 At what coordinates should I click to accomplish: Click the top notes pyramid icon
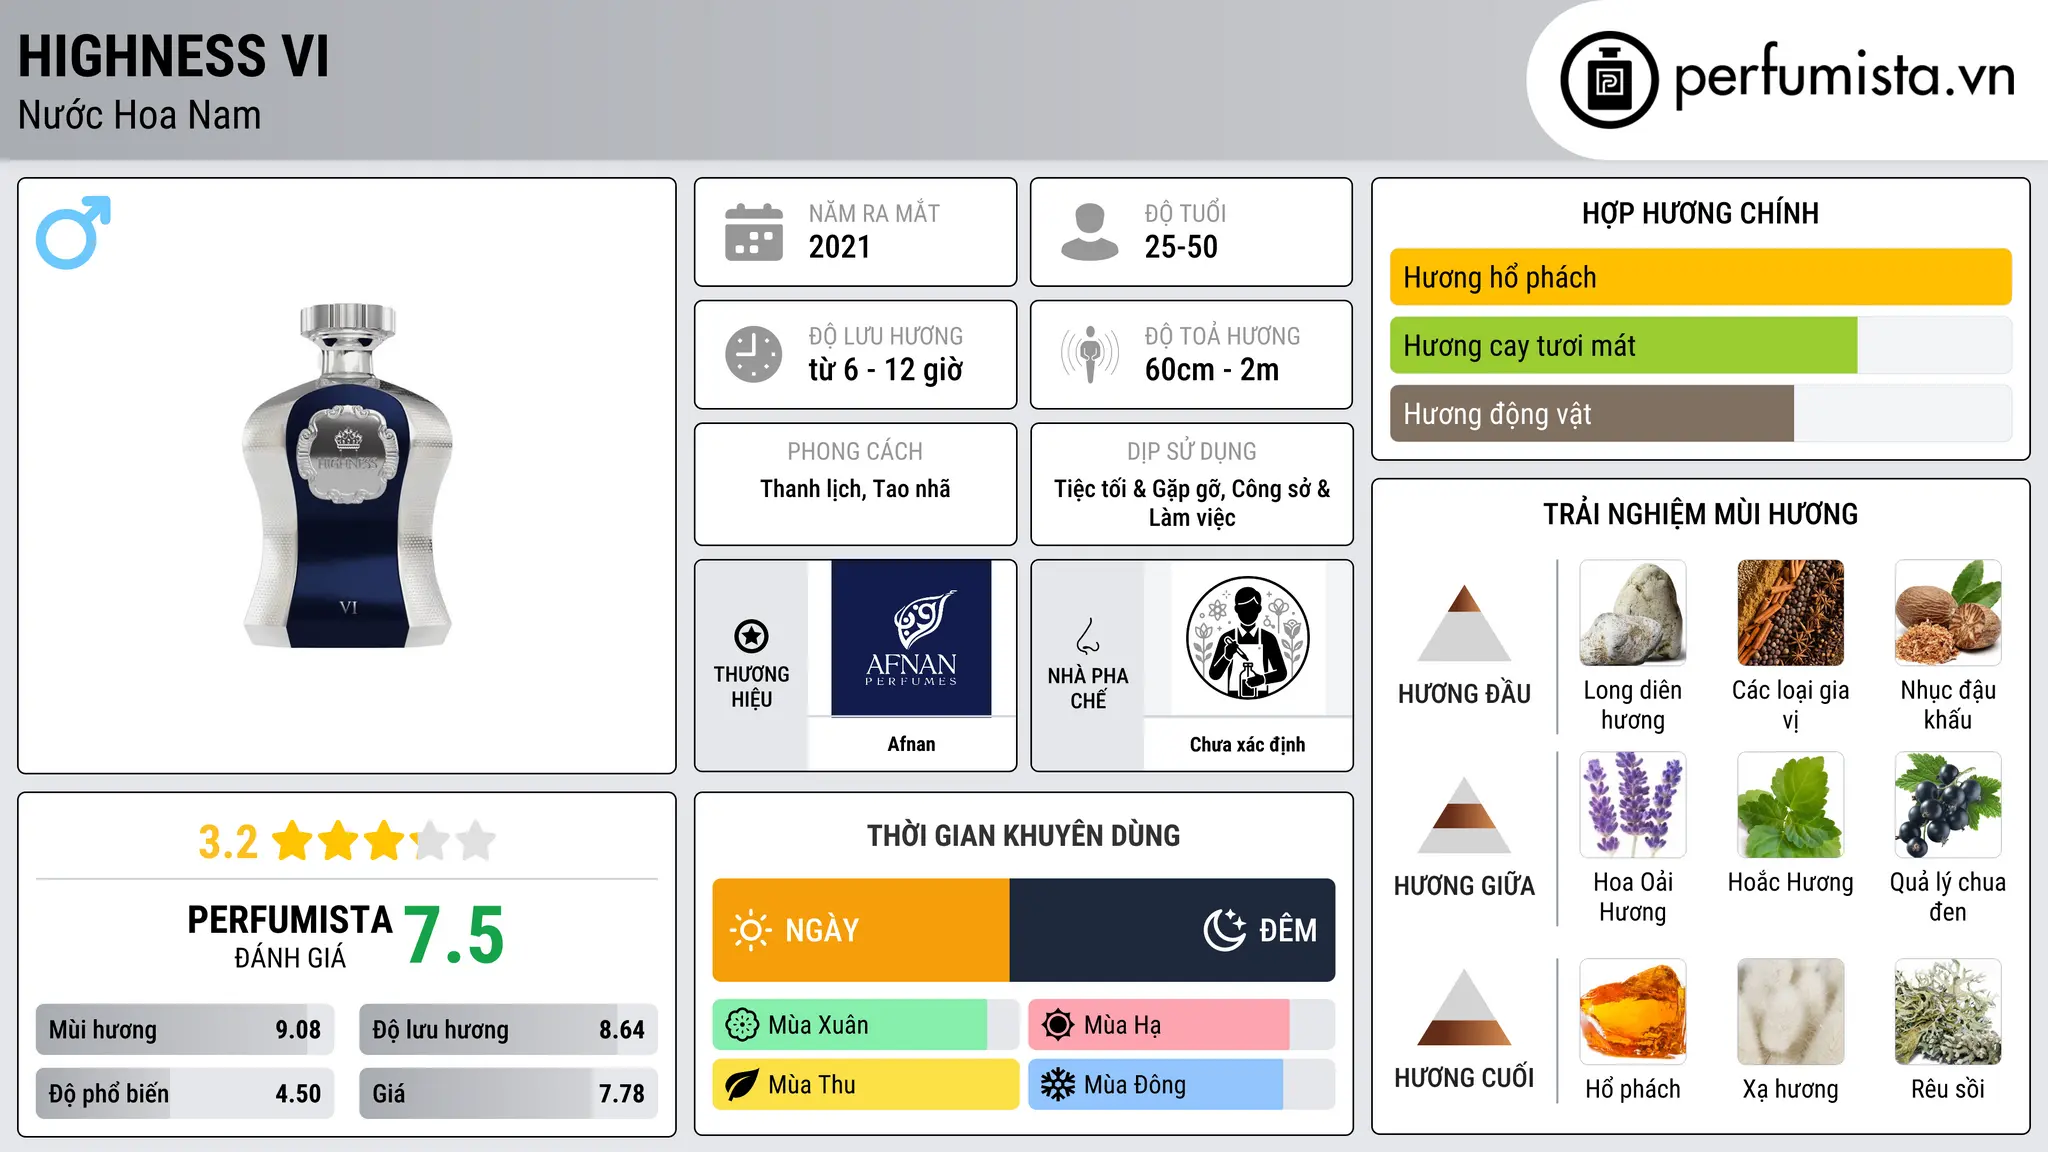(1464, 622)
